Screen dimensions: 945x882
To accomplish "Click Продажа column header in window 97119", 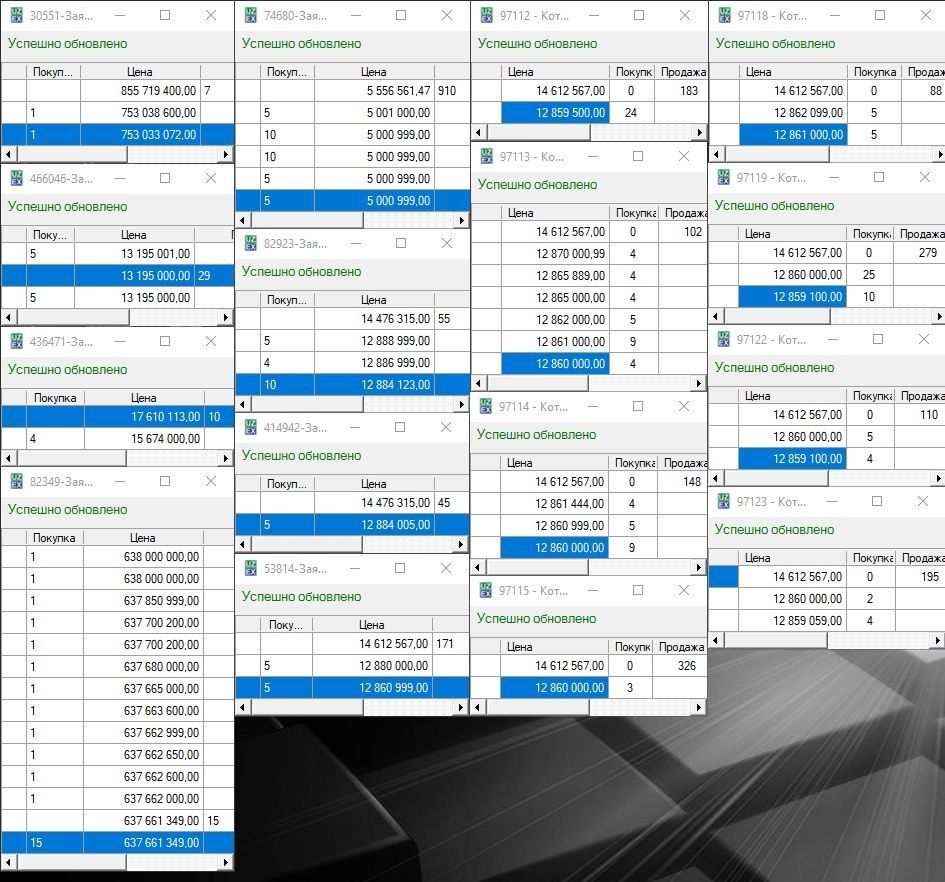I will (919, 234).
